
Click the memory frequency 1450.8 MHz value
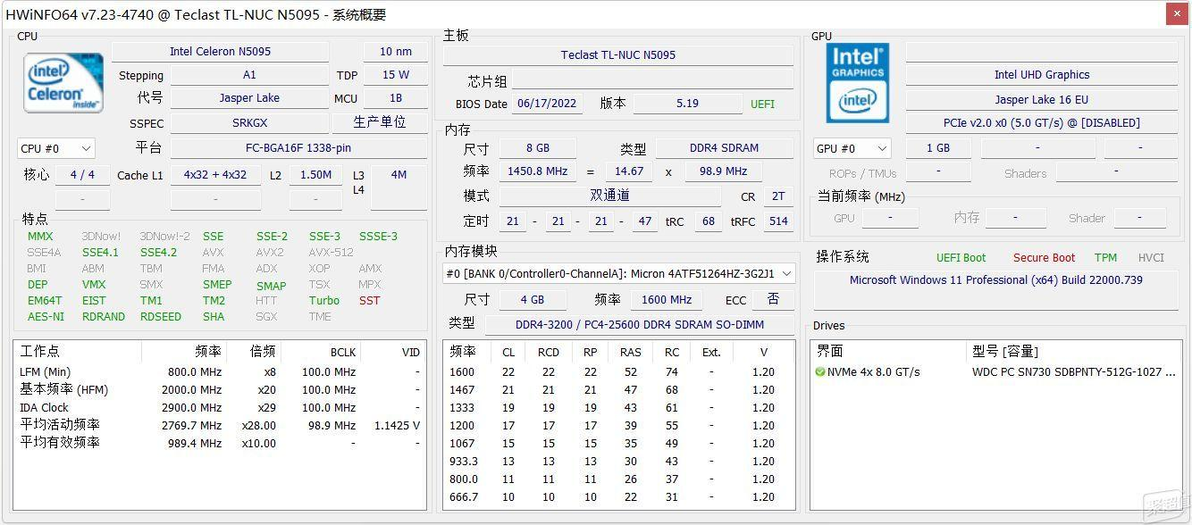(537, 172)
